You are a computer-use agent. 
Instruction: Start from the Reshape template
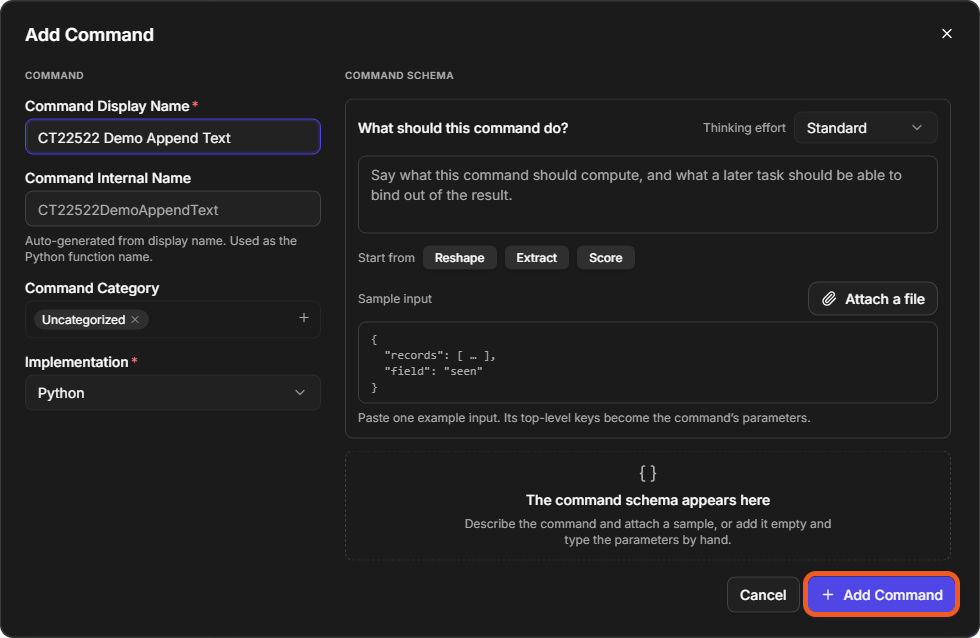coord(459,257)
